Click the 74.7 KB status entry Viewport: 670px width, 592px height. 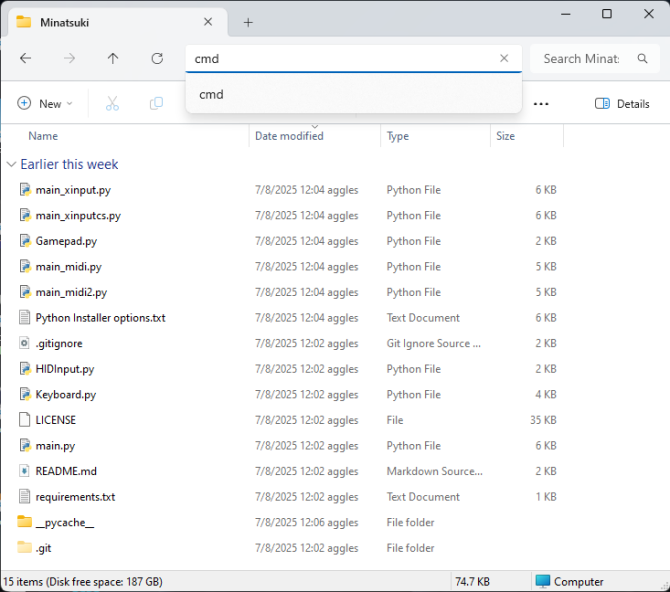click(x=473, y=582)
